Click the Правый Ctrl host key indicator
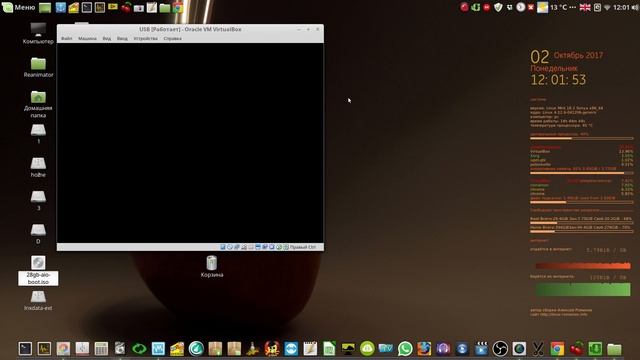Screen dimensions: 640x360 [303, 247]
